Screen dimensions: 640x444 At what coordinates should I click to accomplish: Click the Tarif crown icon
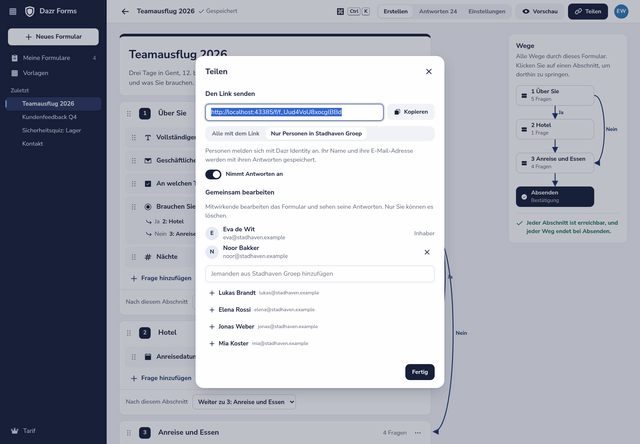(15, 431)
